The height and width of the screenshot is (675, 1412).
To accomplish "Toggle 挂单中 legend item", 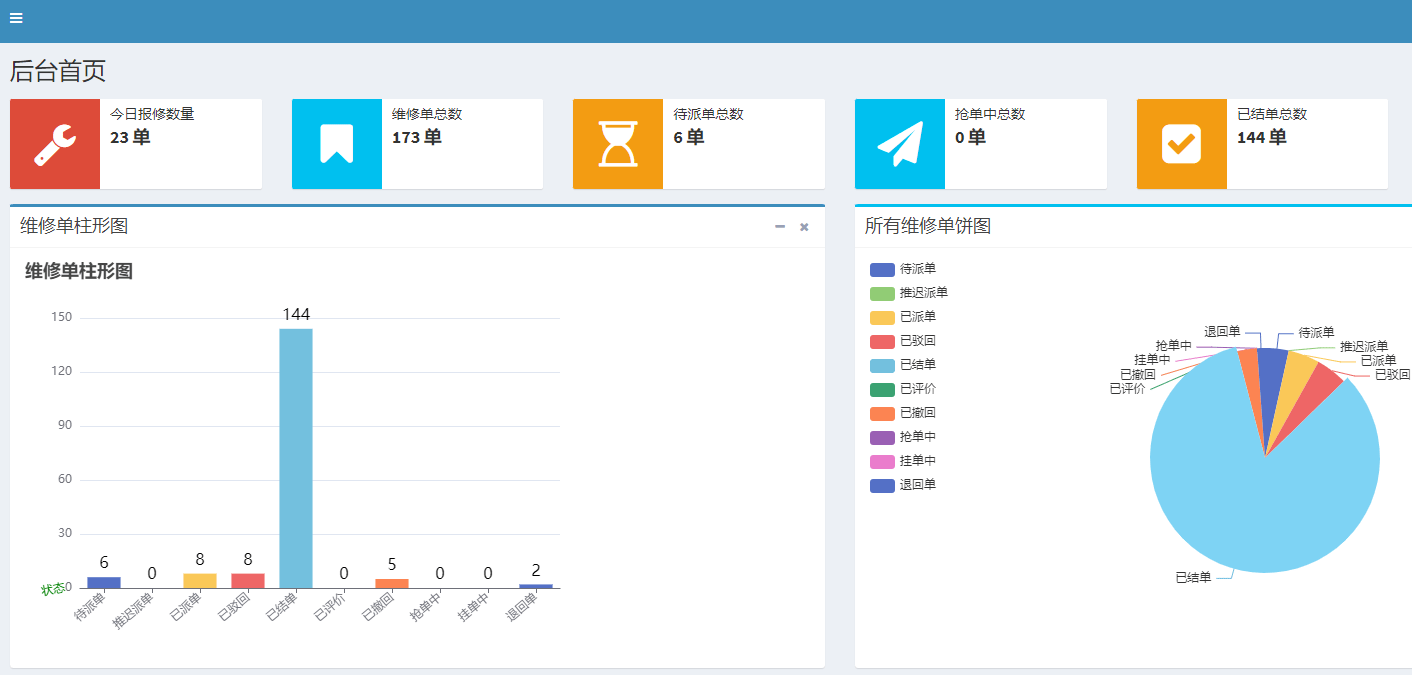I will [903, 461].
